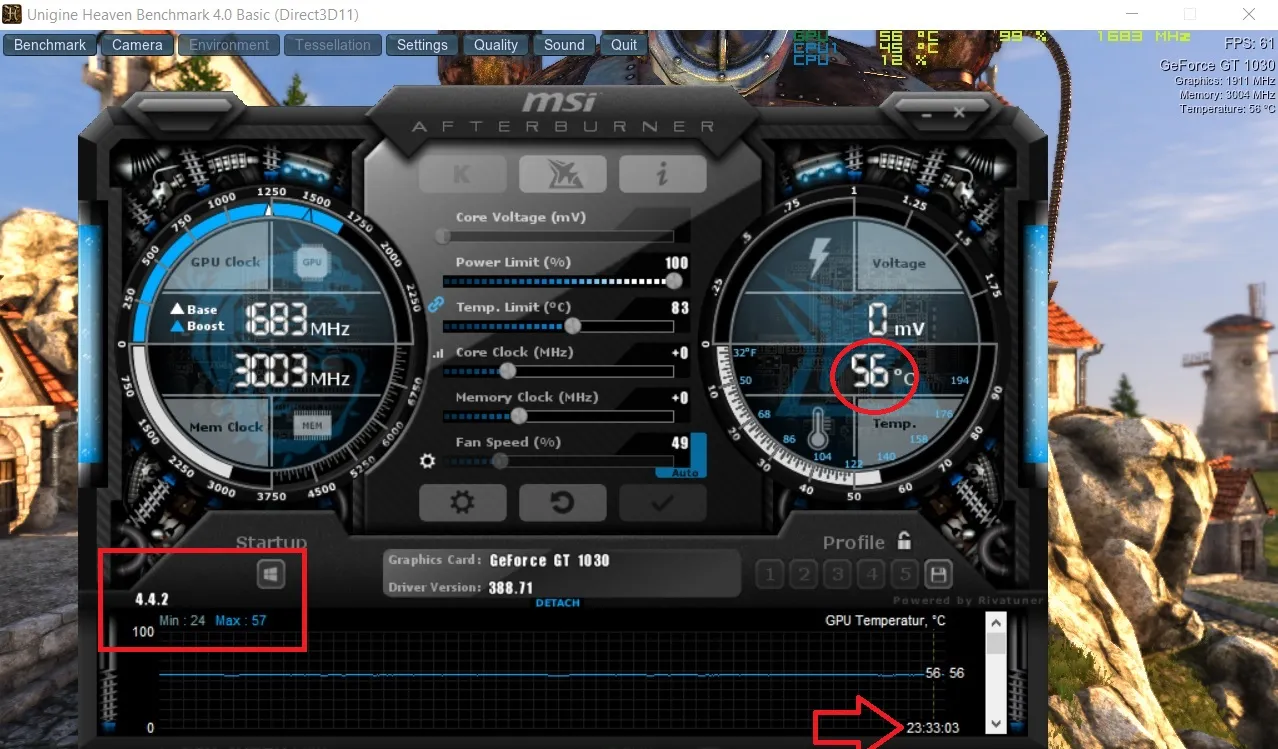Click the lightning bolt icon in the voltage gauge
This screenshot has width=1278, height=749.
[x=819, y=257]
